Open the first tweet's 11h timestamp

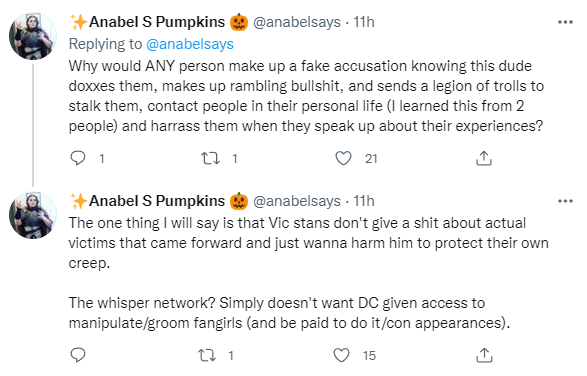coord(364,22)
